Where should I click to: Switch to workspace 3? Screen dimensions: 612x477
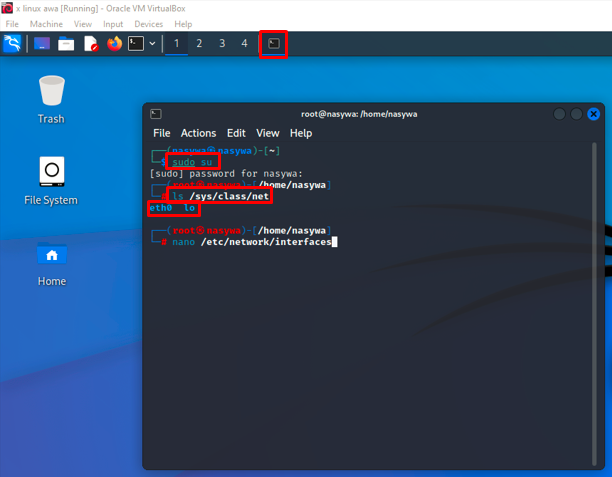tap(222, 43)
